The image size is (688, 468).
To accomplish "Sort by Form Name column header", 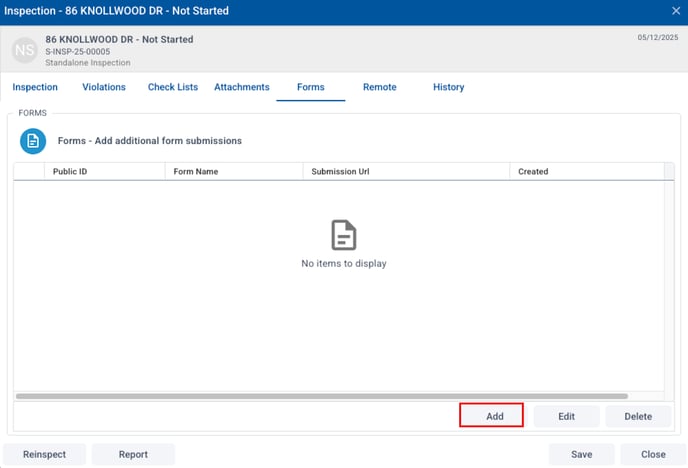I will pos(196,171).
